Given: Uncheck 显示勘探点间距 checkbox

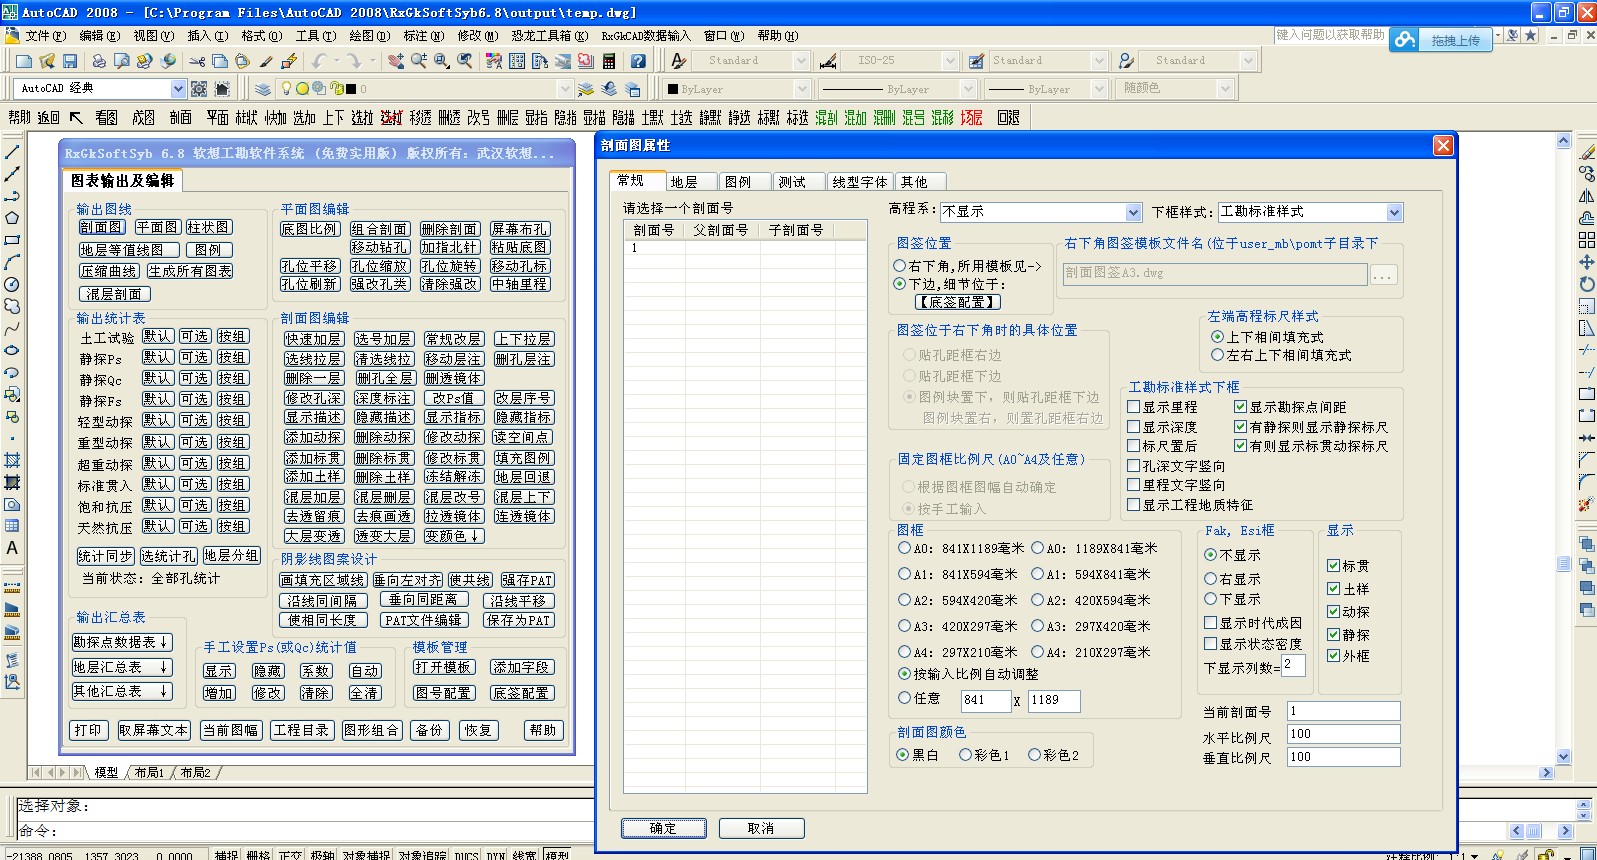Looking at the screenshot, I should click(1240, 407).
